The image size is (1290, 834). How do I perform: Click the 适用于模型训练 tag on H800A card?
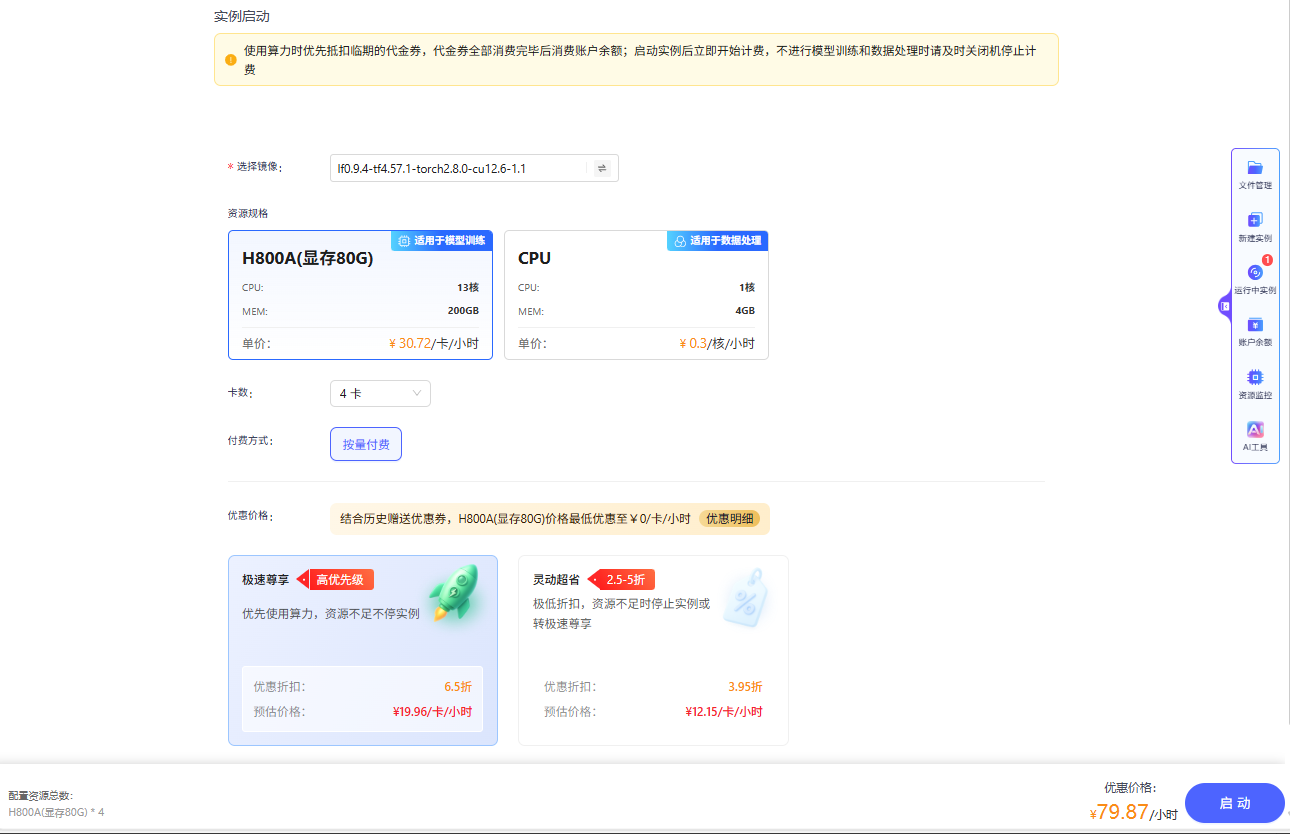(x=440, y=240)
